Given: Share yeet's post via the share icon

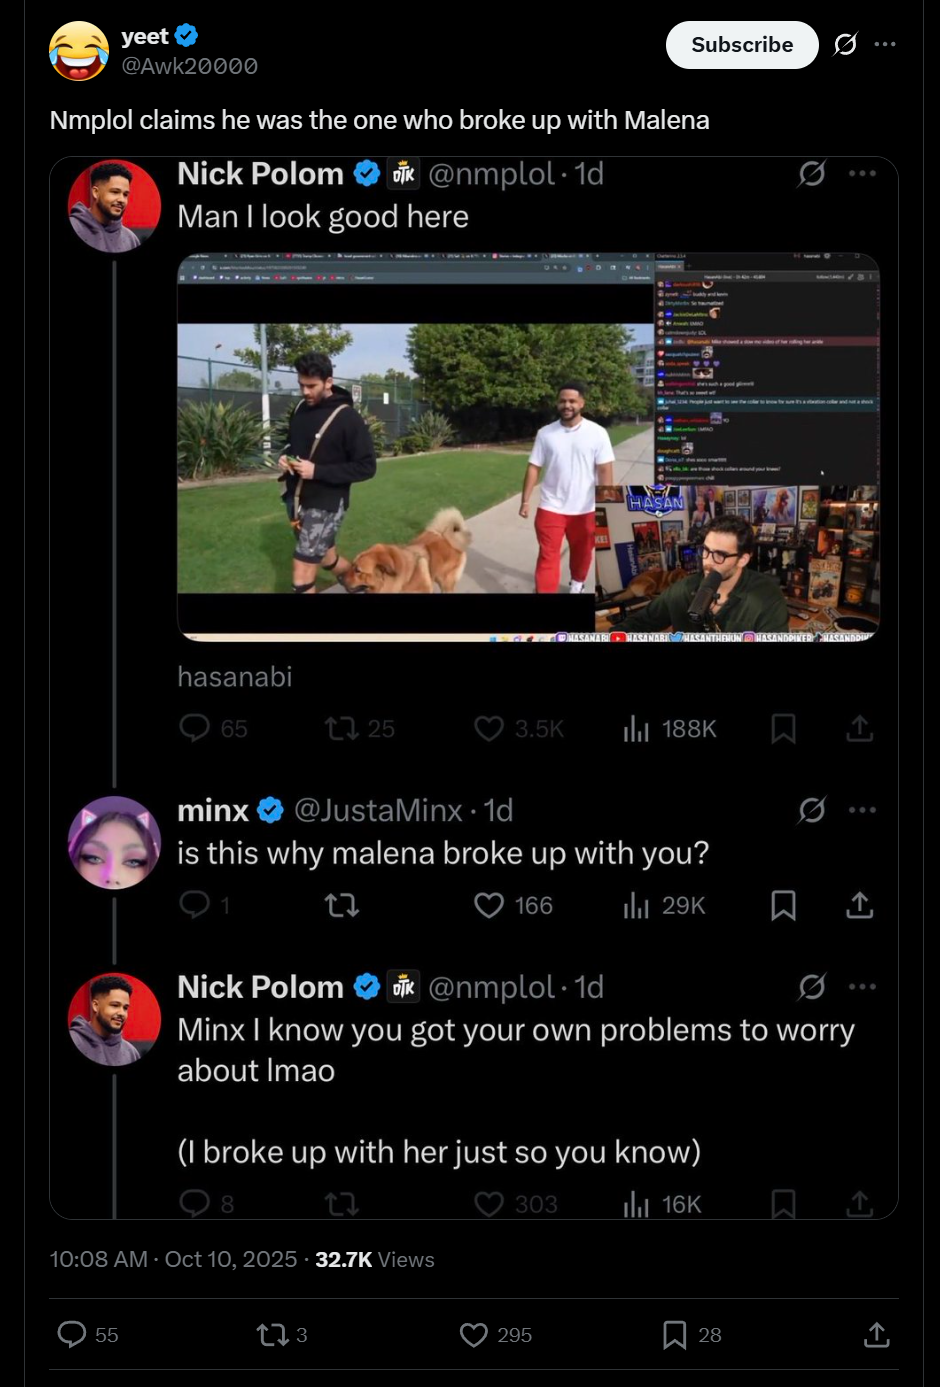Looking at the screenshot, I should click(876, 1334).
